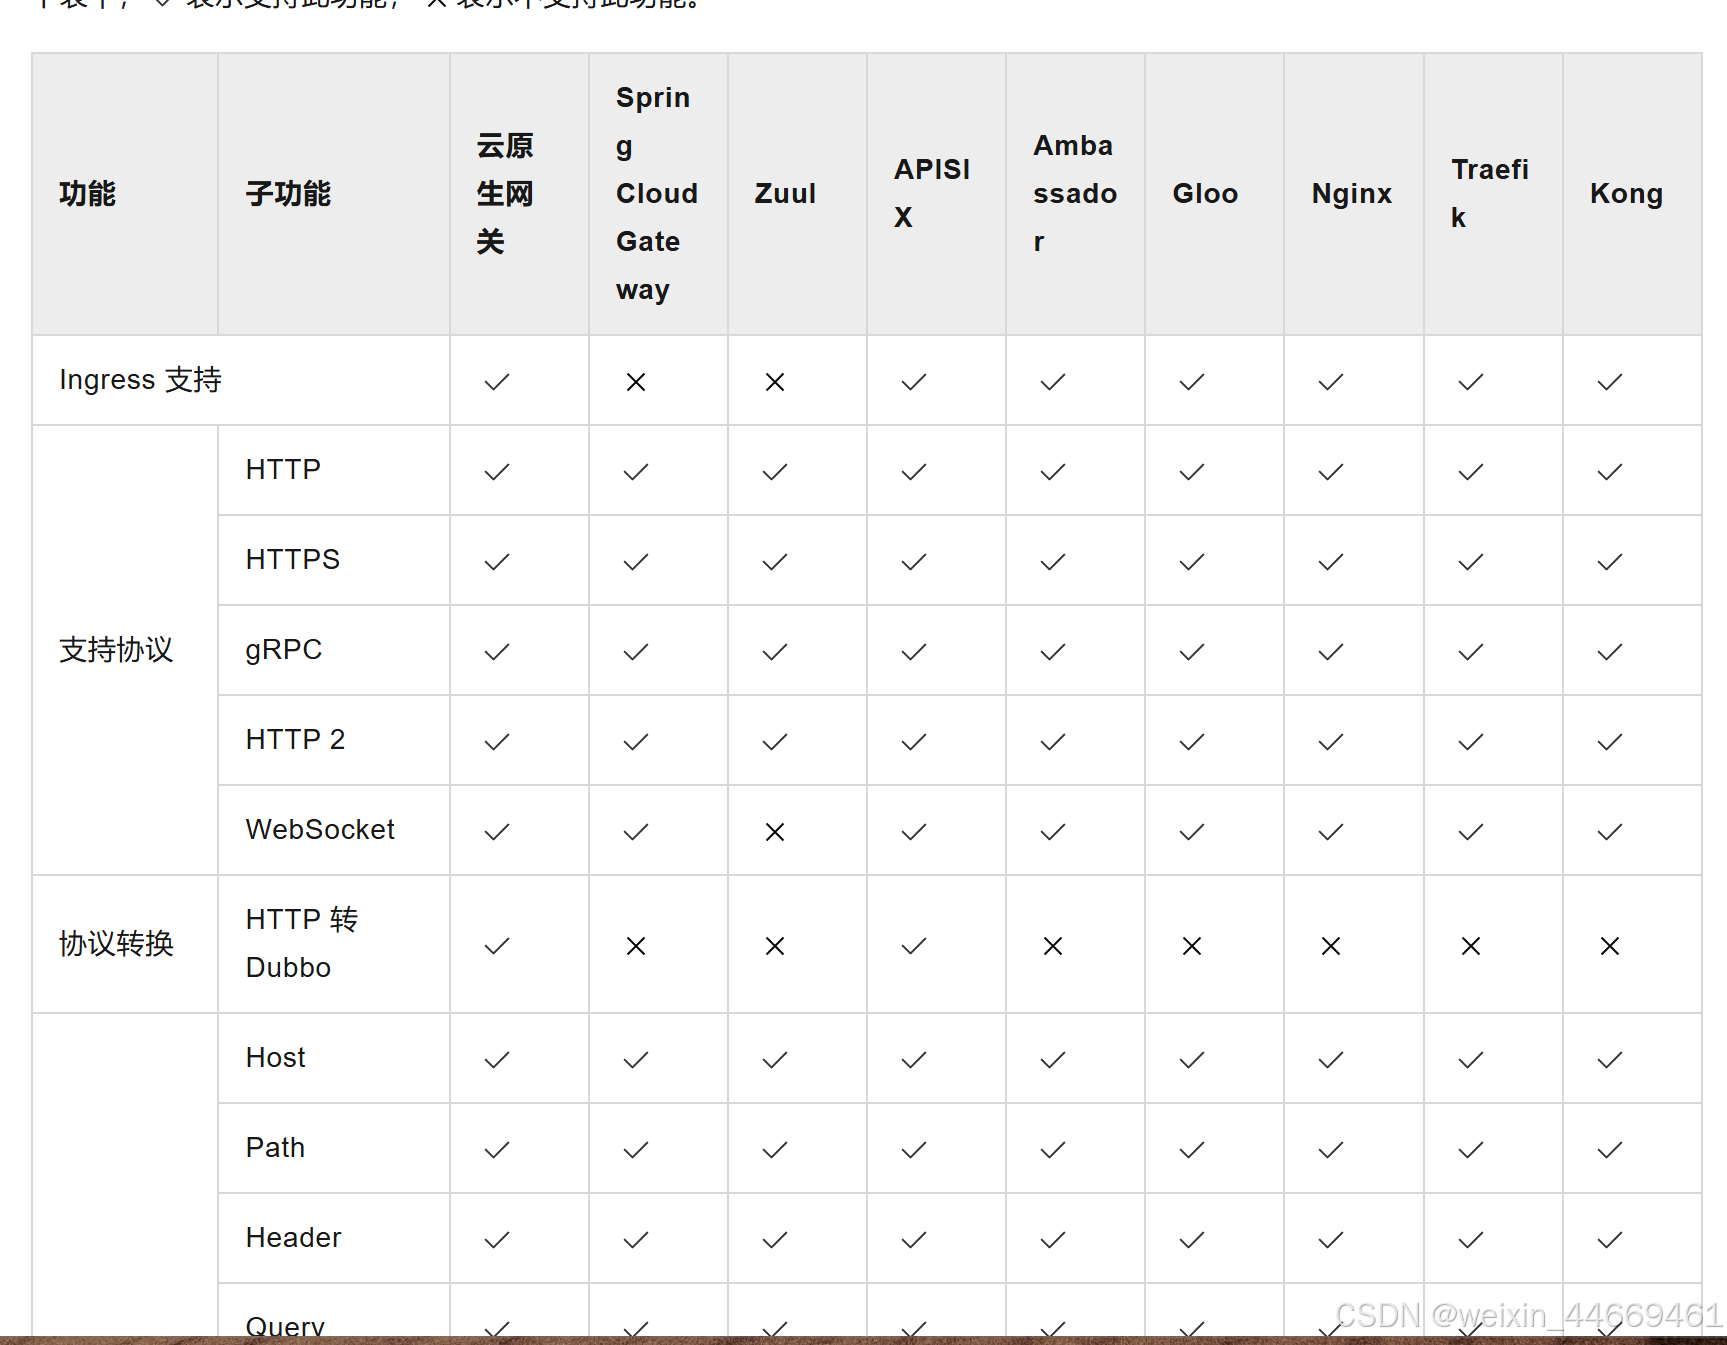Viewport: 1727px width, 1345px height.
Task: Click the Host sub-feature label
Action: tap(276, 1058)
